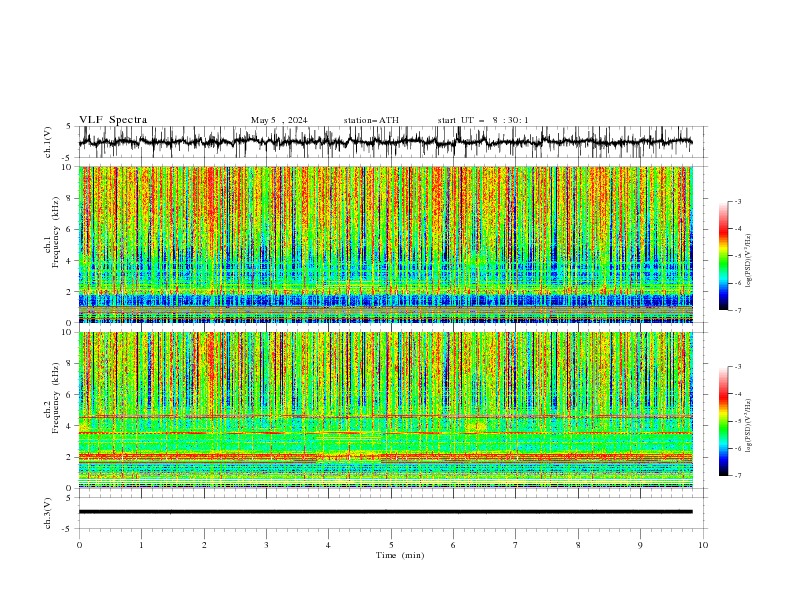Click the ch.3 flat black waveform trace
The height and width of the screenshot is (612, 792).
point(385,512)
